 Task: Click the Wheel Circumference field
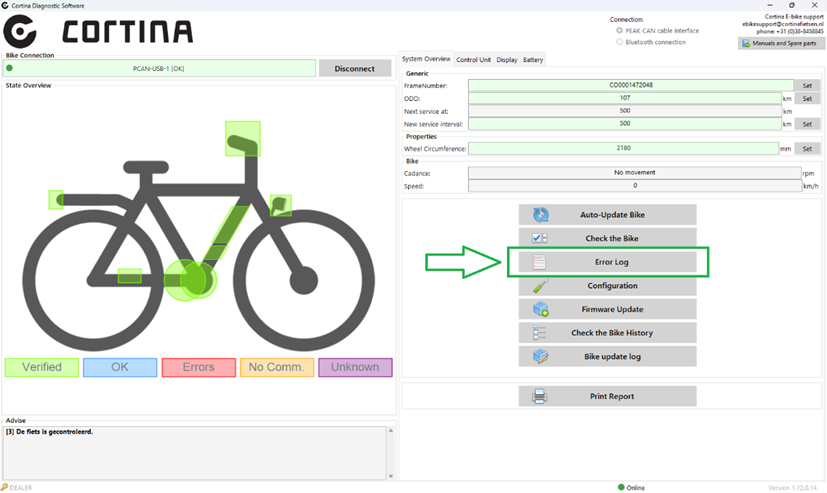point(623,148)
